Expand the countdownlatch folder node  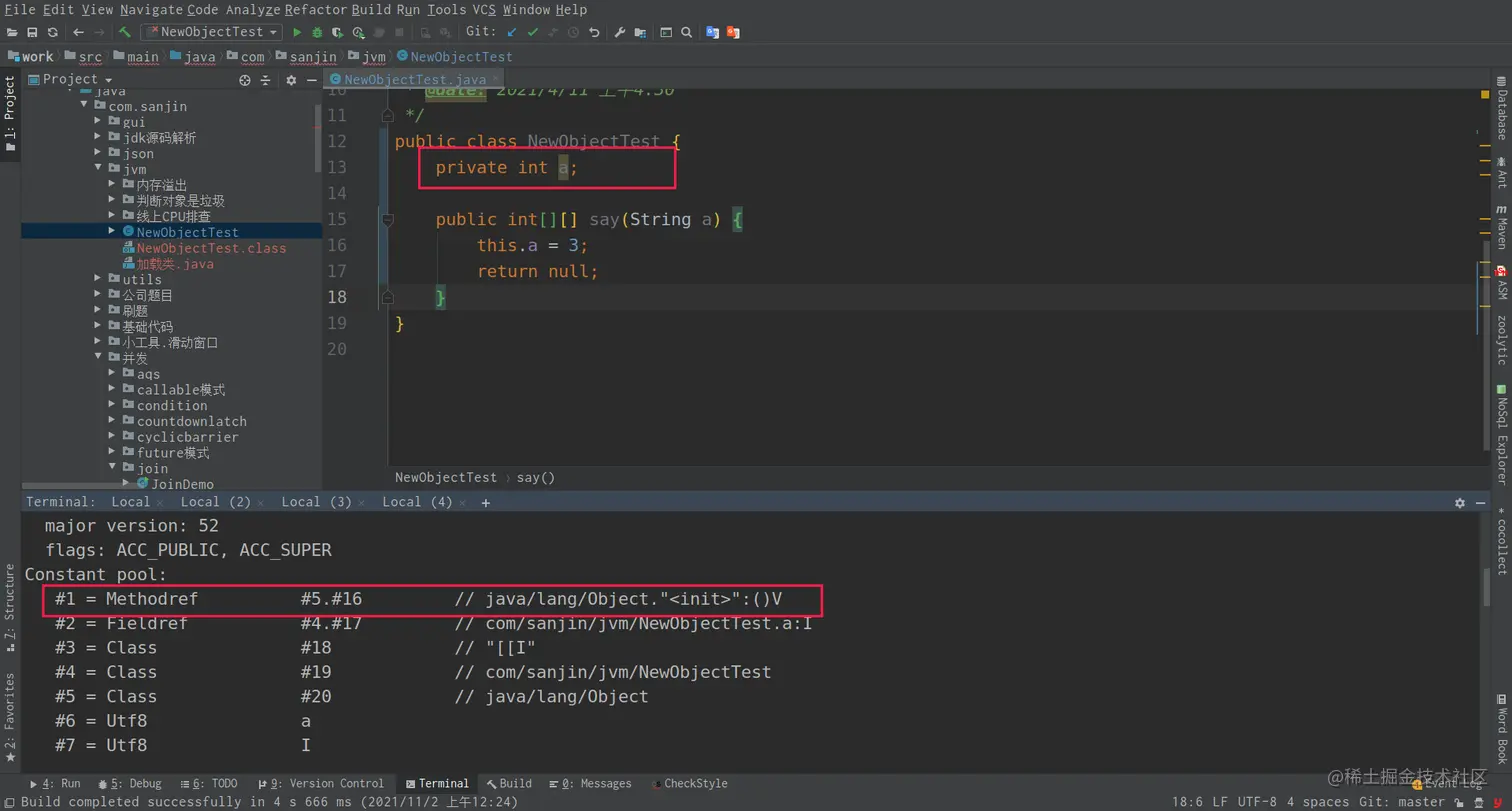[113, 421]
